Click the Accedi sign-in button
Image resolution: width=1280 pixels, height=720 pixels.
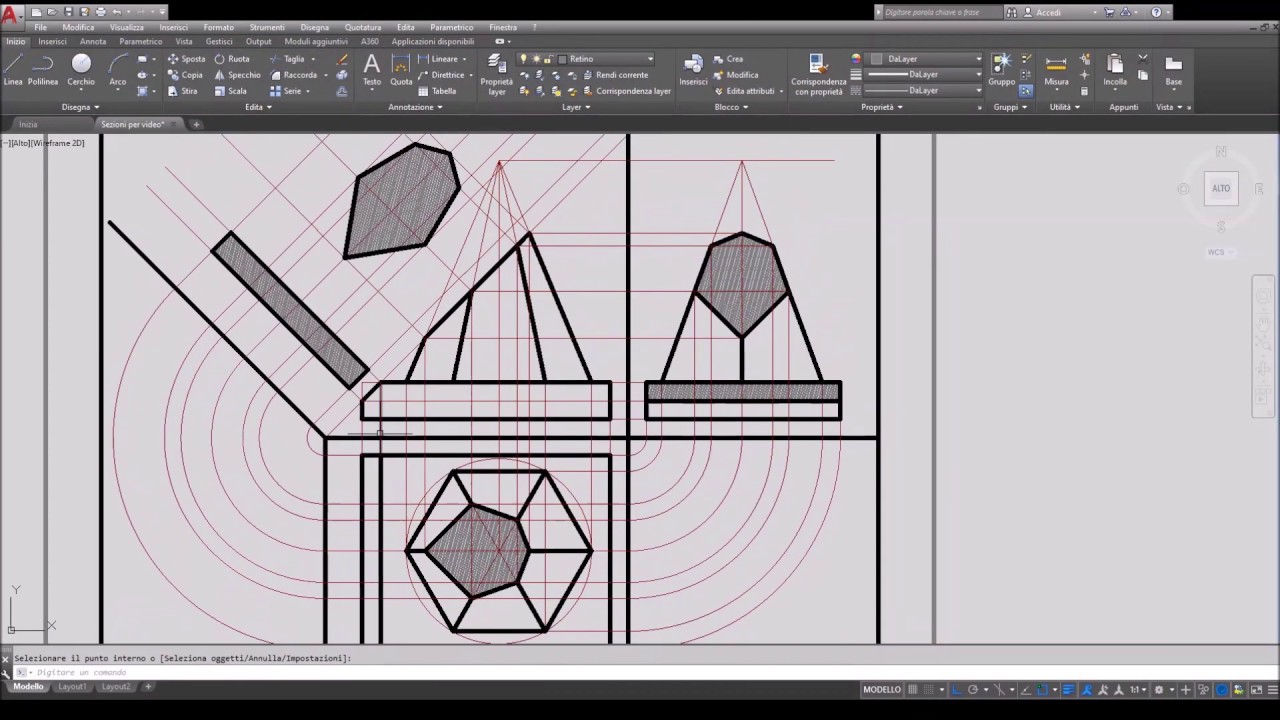(x=1049, y=12)
